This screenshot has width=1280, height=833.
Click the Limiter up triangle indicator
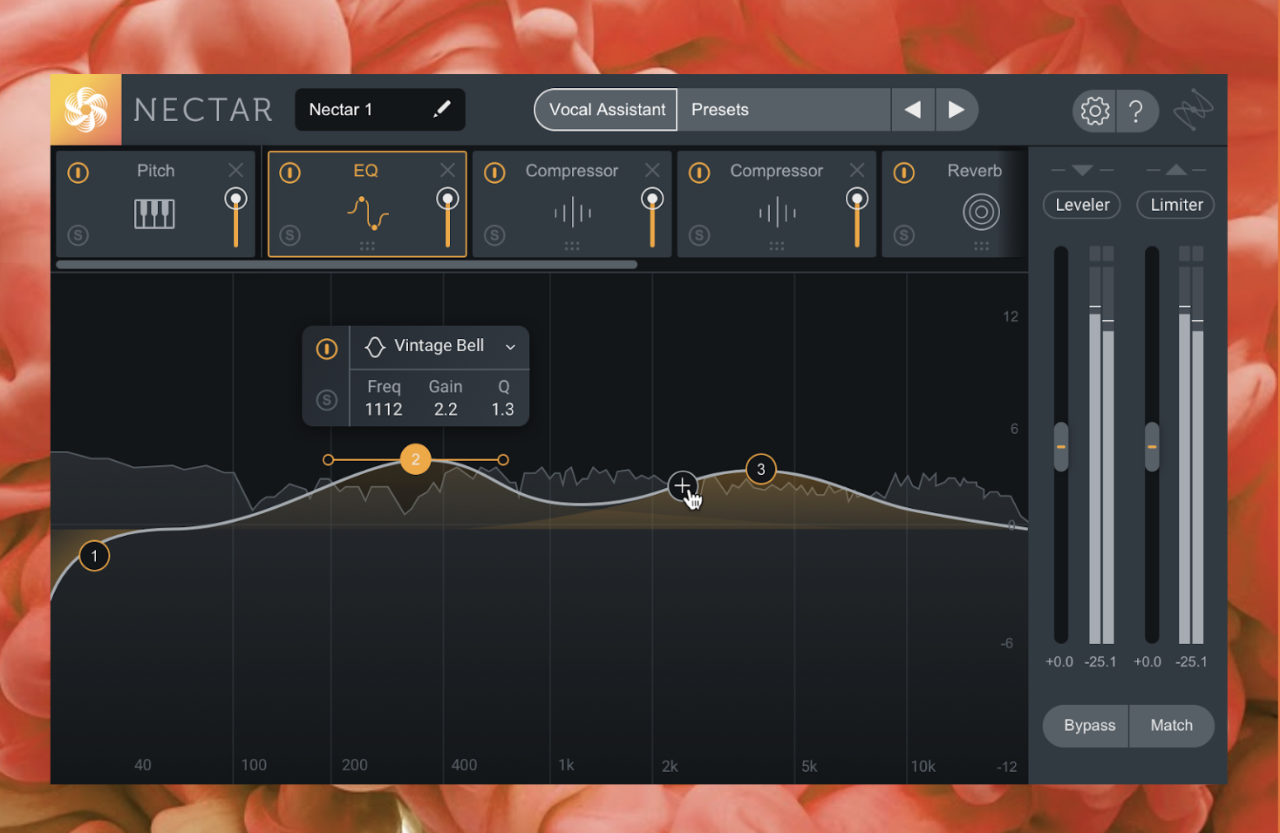pos(1176,171)
